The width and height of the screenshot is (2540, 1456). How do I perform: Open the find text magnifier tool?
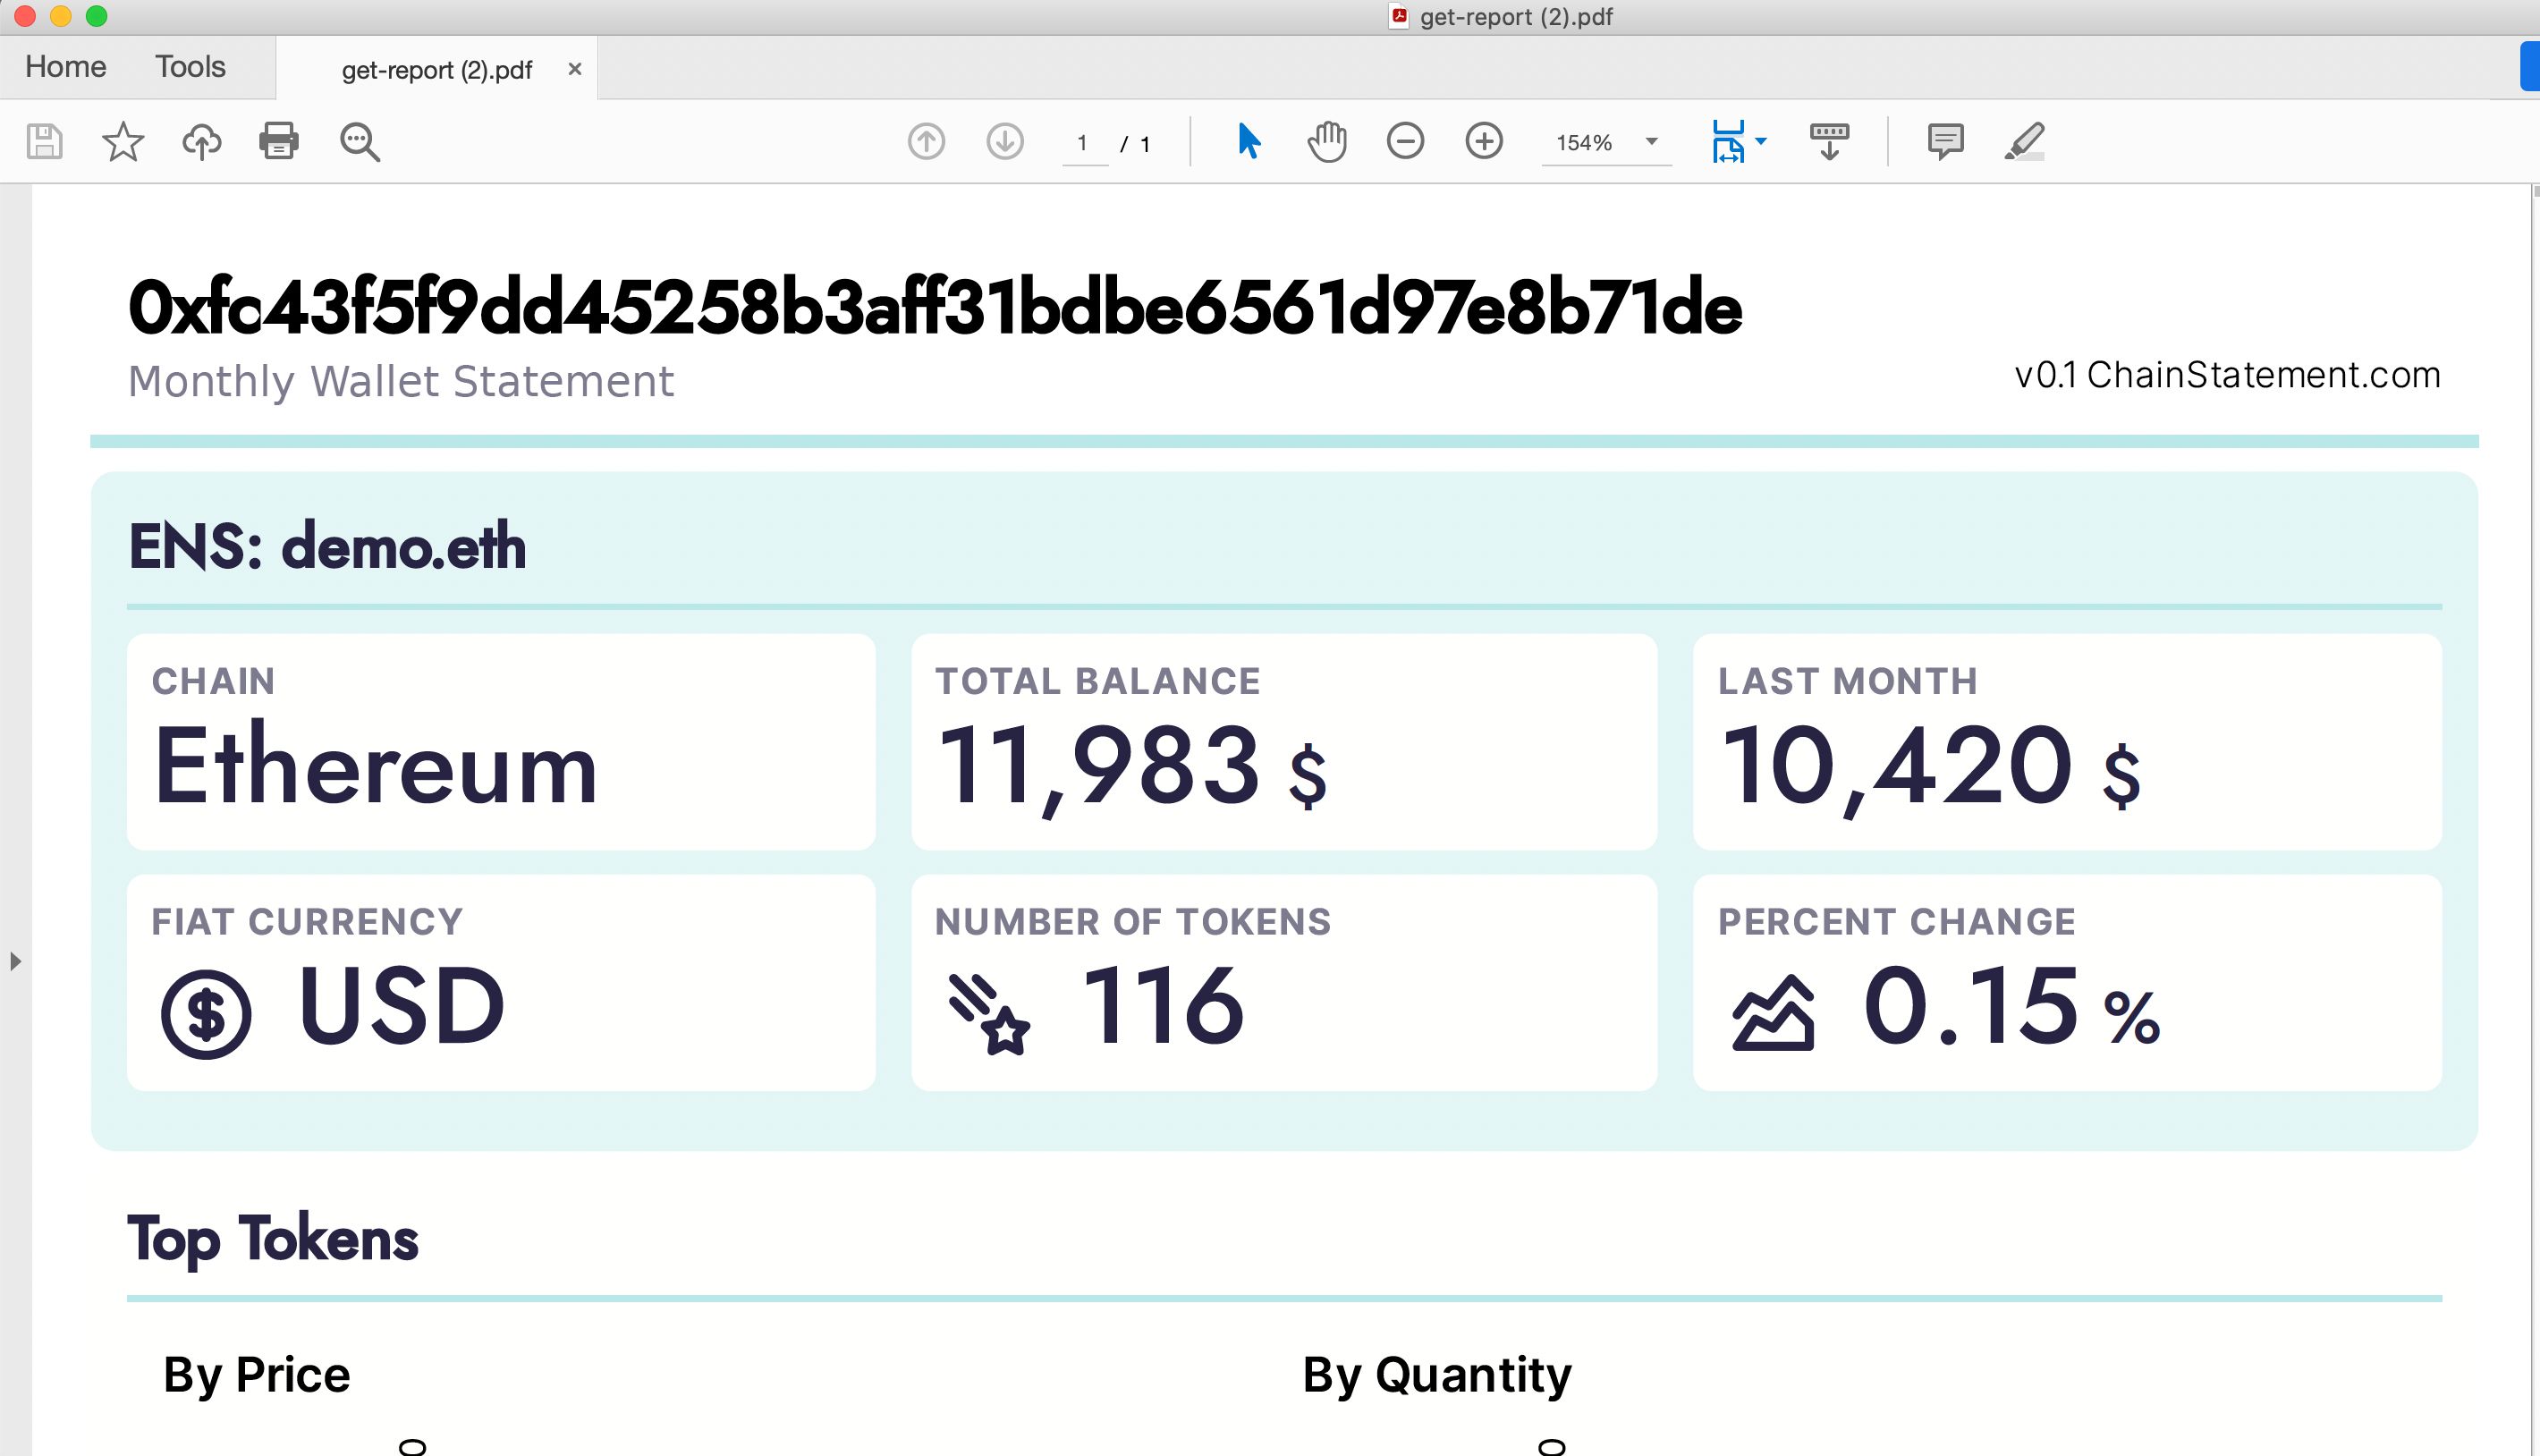click(x=359, y=141)
